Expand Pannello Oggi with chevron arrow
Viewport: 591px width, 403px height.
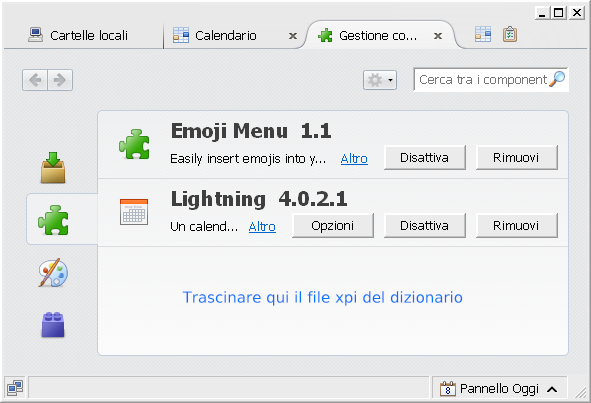pyautogui.click(x=552, y=389)
